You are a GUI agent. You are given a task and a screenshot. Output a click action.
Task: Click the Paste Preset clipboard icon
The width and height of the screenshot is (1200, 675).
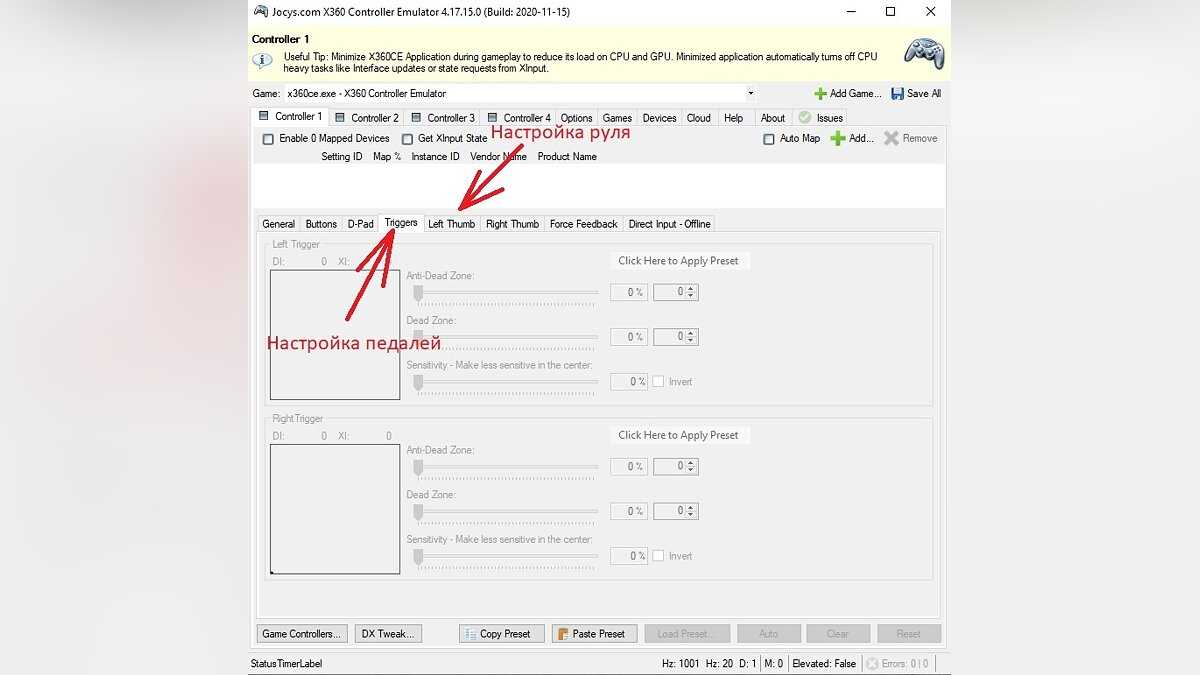[563, 634]
